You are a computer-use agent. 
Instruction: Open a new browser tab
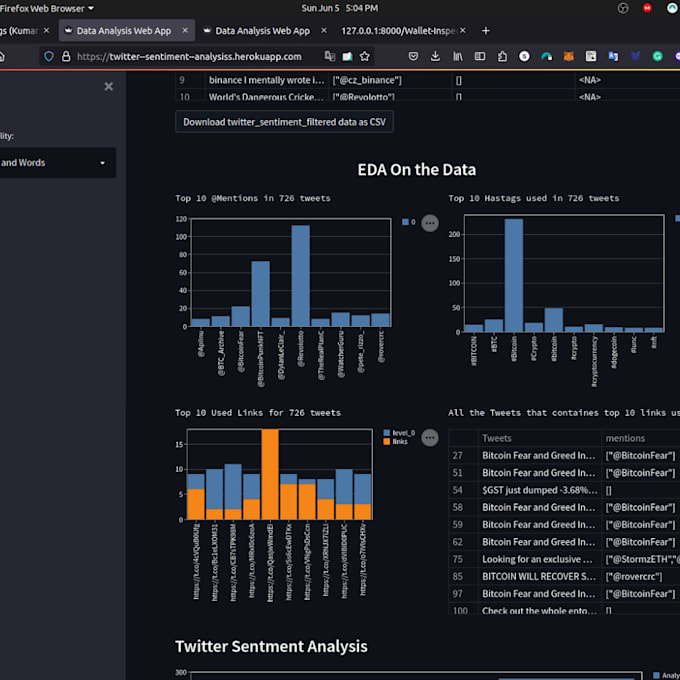pyautogui.click(x=486, y=31)
